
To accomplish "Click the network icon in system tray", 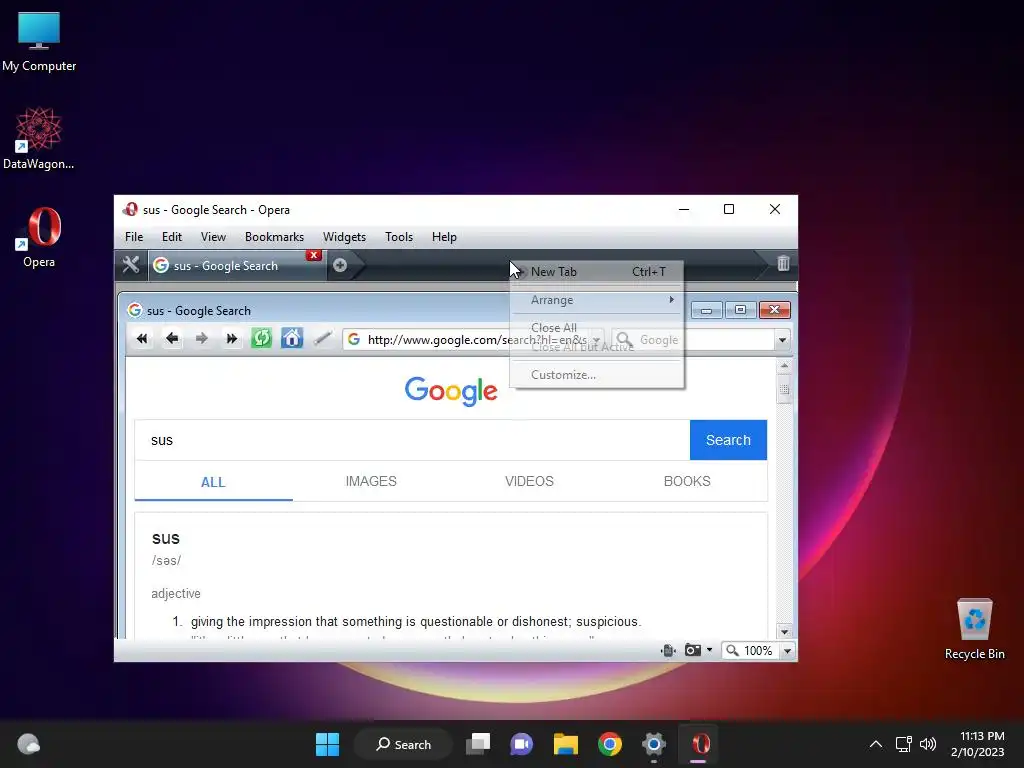I will coord(904,744).
